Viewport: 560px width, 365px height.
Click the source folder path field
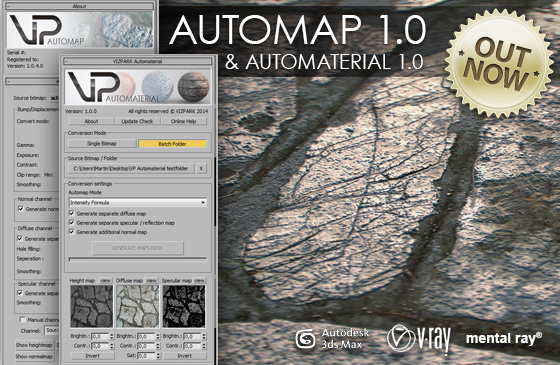pyautogui.click(x=131, y=169)
